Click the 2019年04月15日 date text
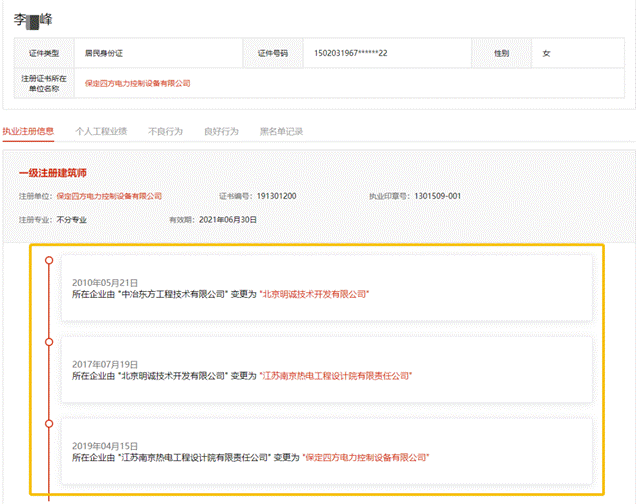The image size is (636, 504). pos(105,446)
